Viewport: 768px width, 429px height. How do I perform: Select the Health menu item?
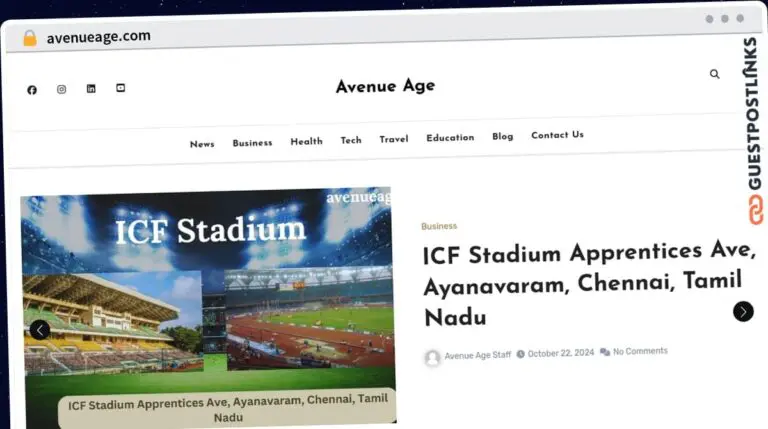coord(306,142)
